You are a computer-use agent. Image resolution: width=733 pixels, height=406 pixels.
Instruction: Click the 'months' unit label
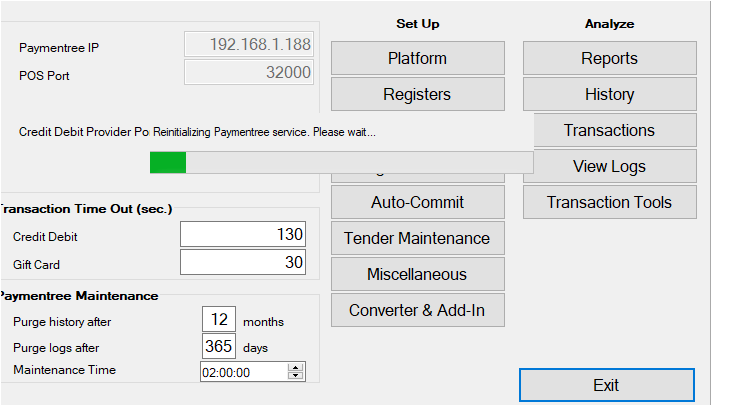click(x=263, y=322)
